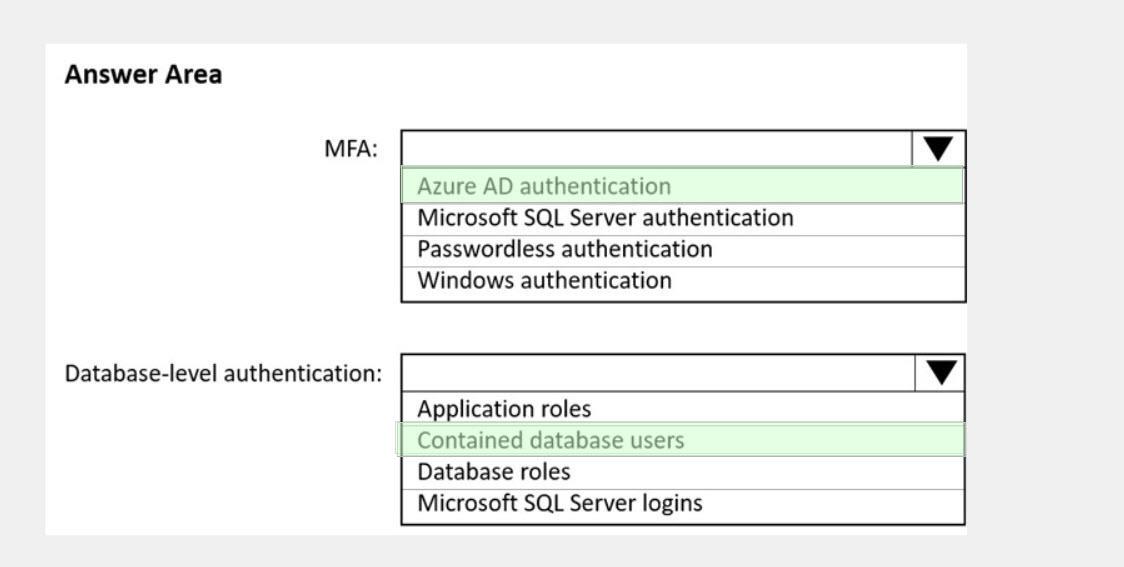Click the Database-level authentication label
This screenshot has width=1124, height=567.
223,373
